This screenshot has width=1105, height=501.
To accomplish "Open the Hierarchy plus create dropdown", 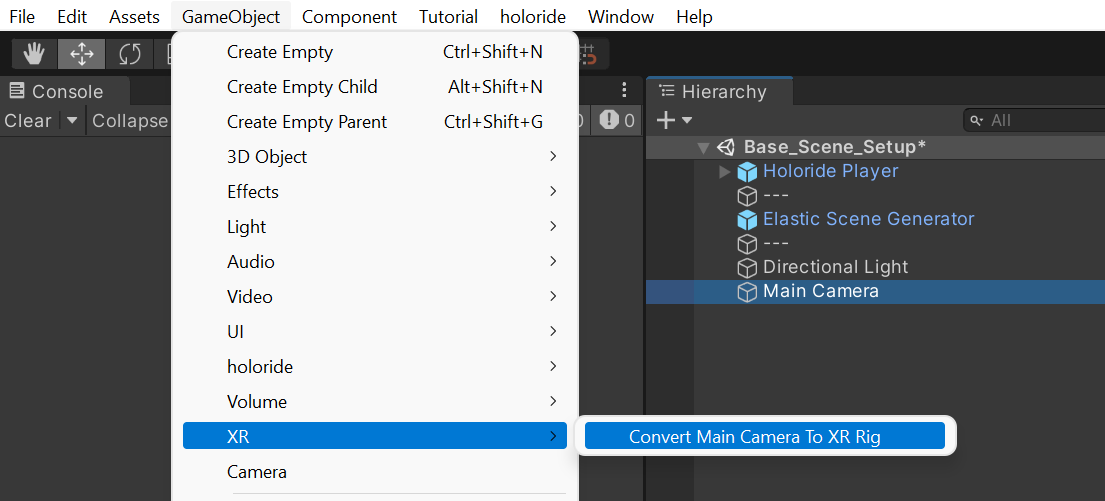I will 674,121.
